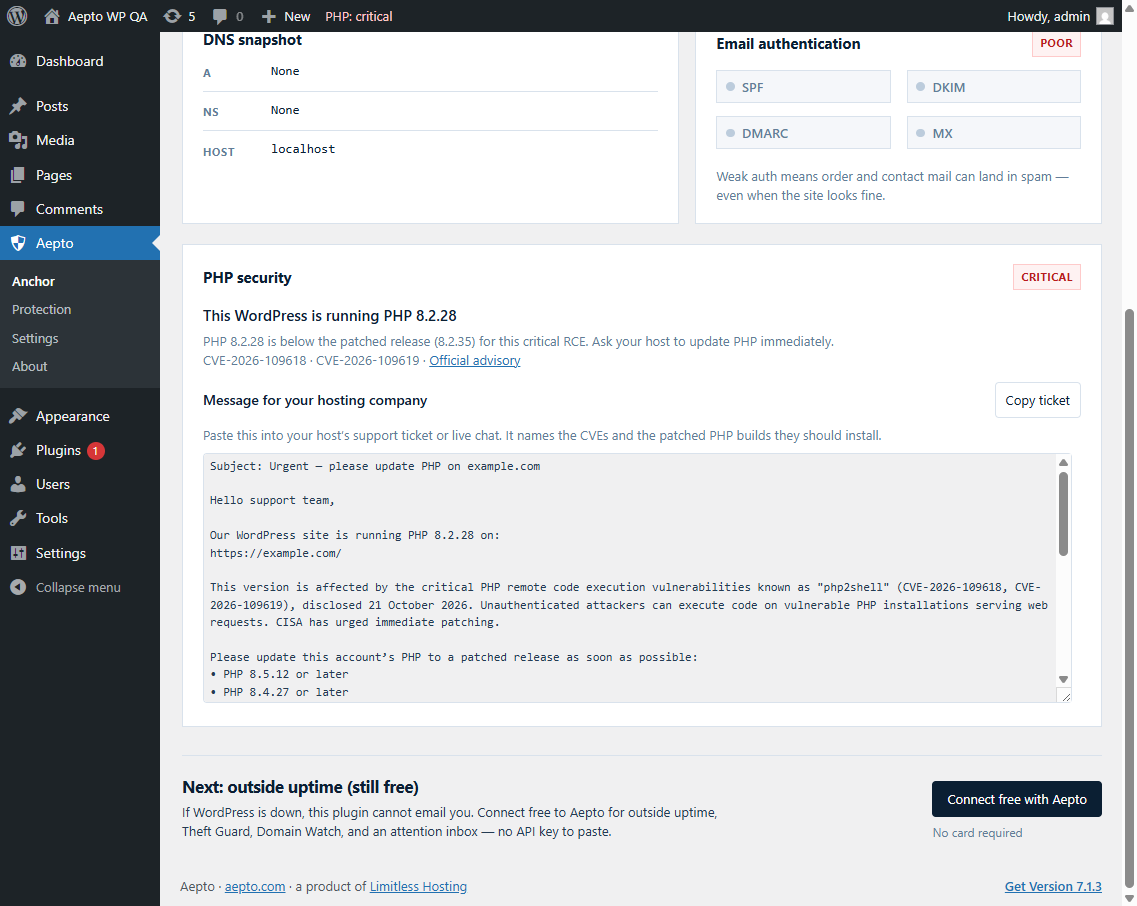Click the Settings sliders icon in sidebar
Image resolution: width=1137 pixels, height=906 pixels.
[18, 553]
